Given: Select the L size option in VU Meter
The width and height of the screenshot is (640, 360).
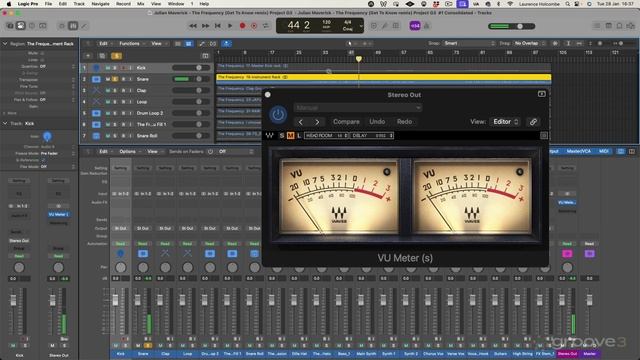Looking at the screenshot, I should (x=299, y=136).
